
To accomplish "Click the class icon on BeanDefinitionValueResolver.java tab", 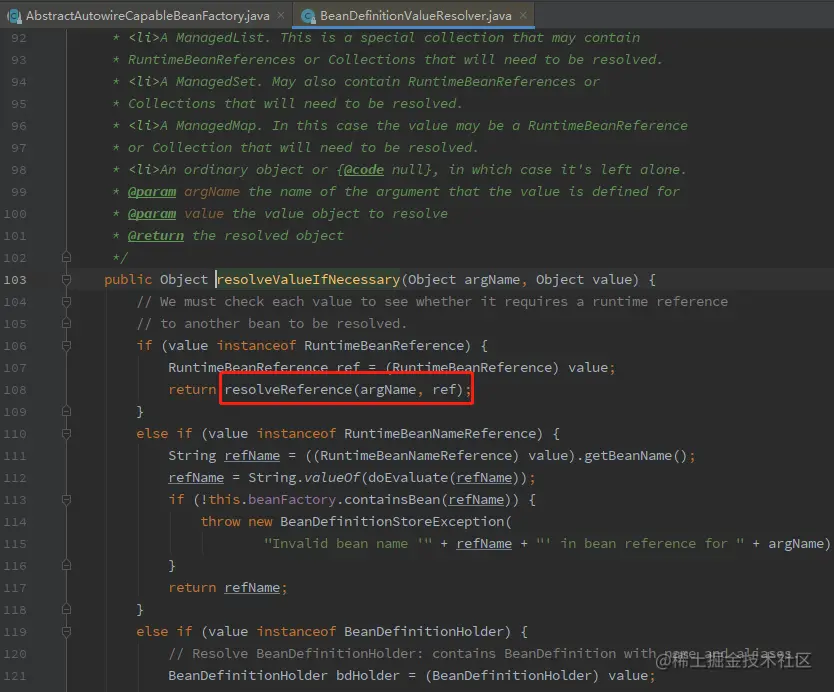I will point(308,16).
